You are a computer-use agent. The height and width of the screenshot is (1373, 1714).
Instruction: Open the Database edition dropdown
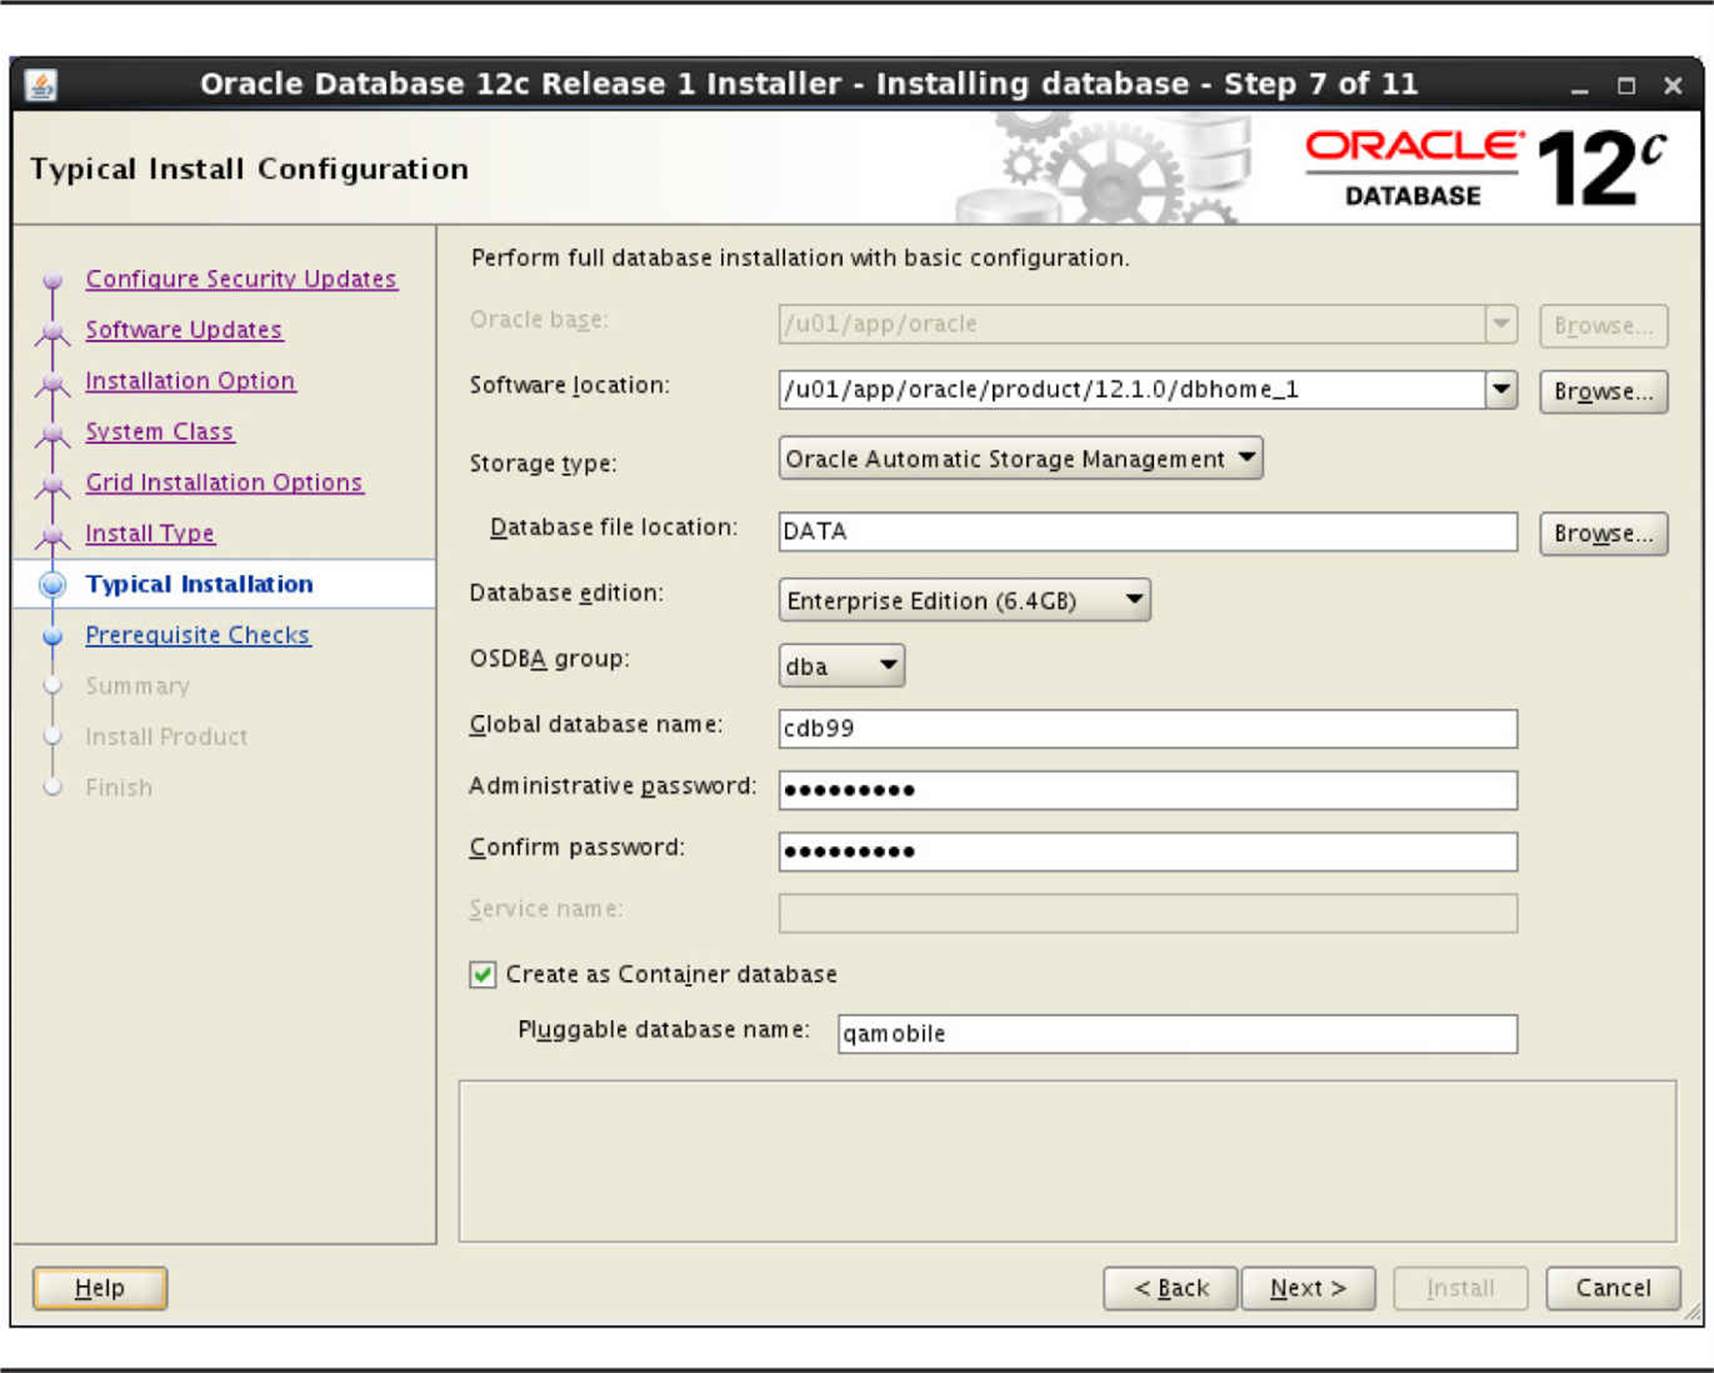coord(964,601)
